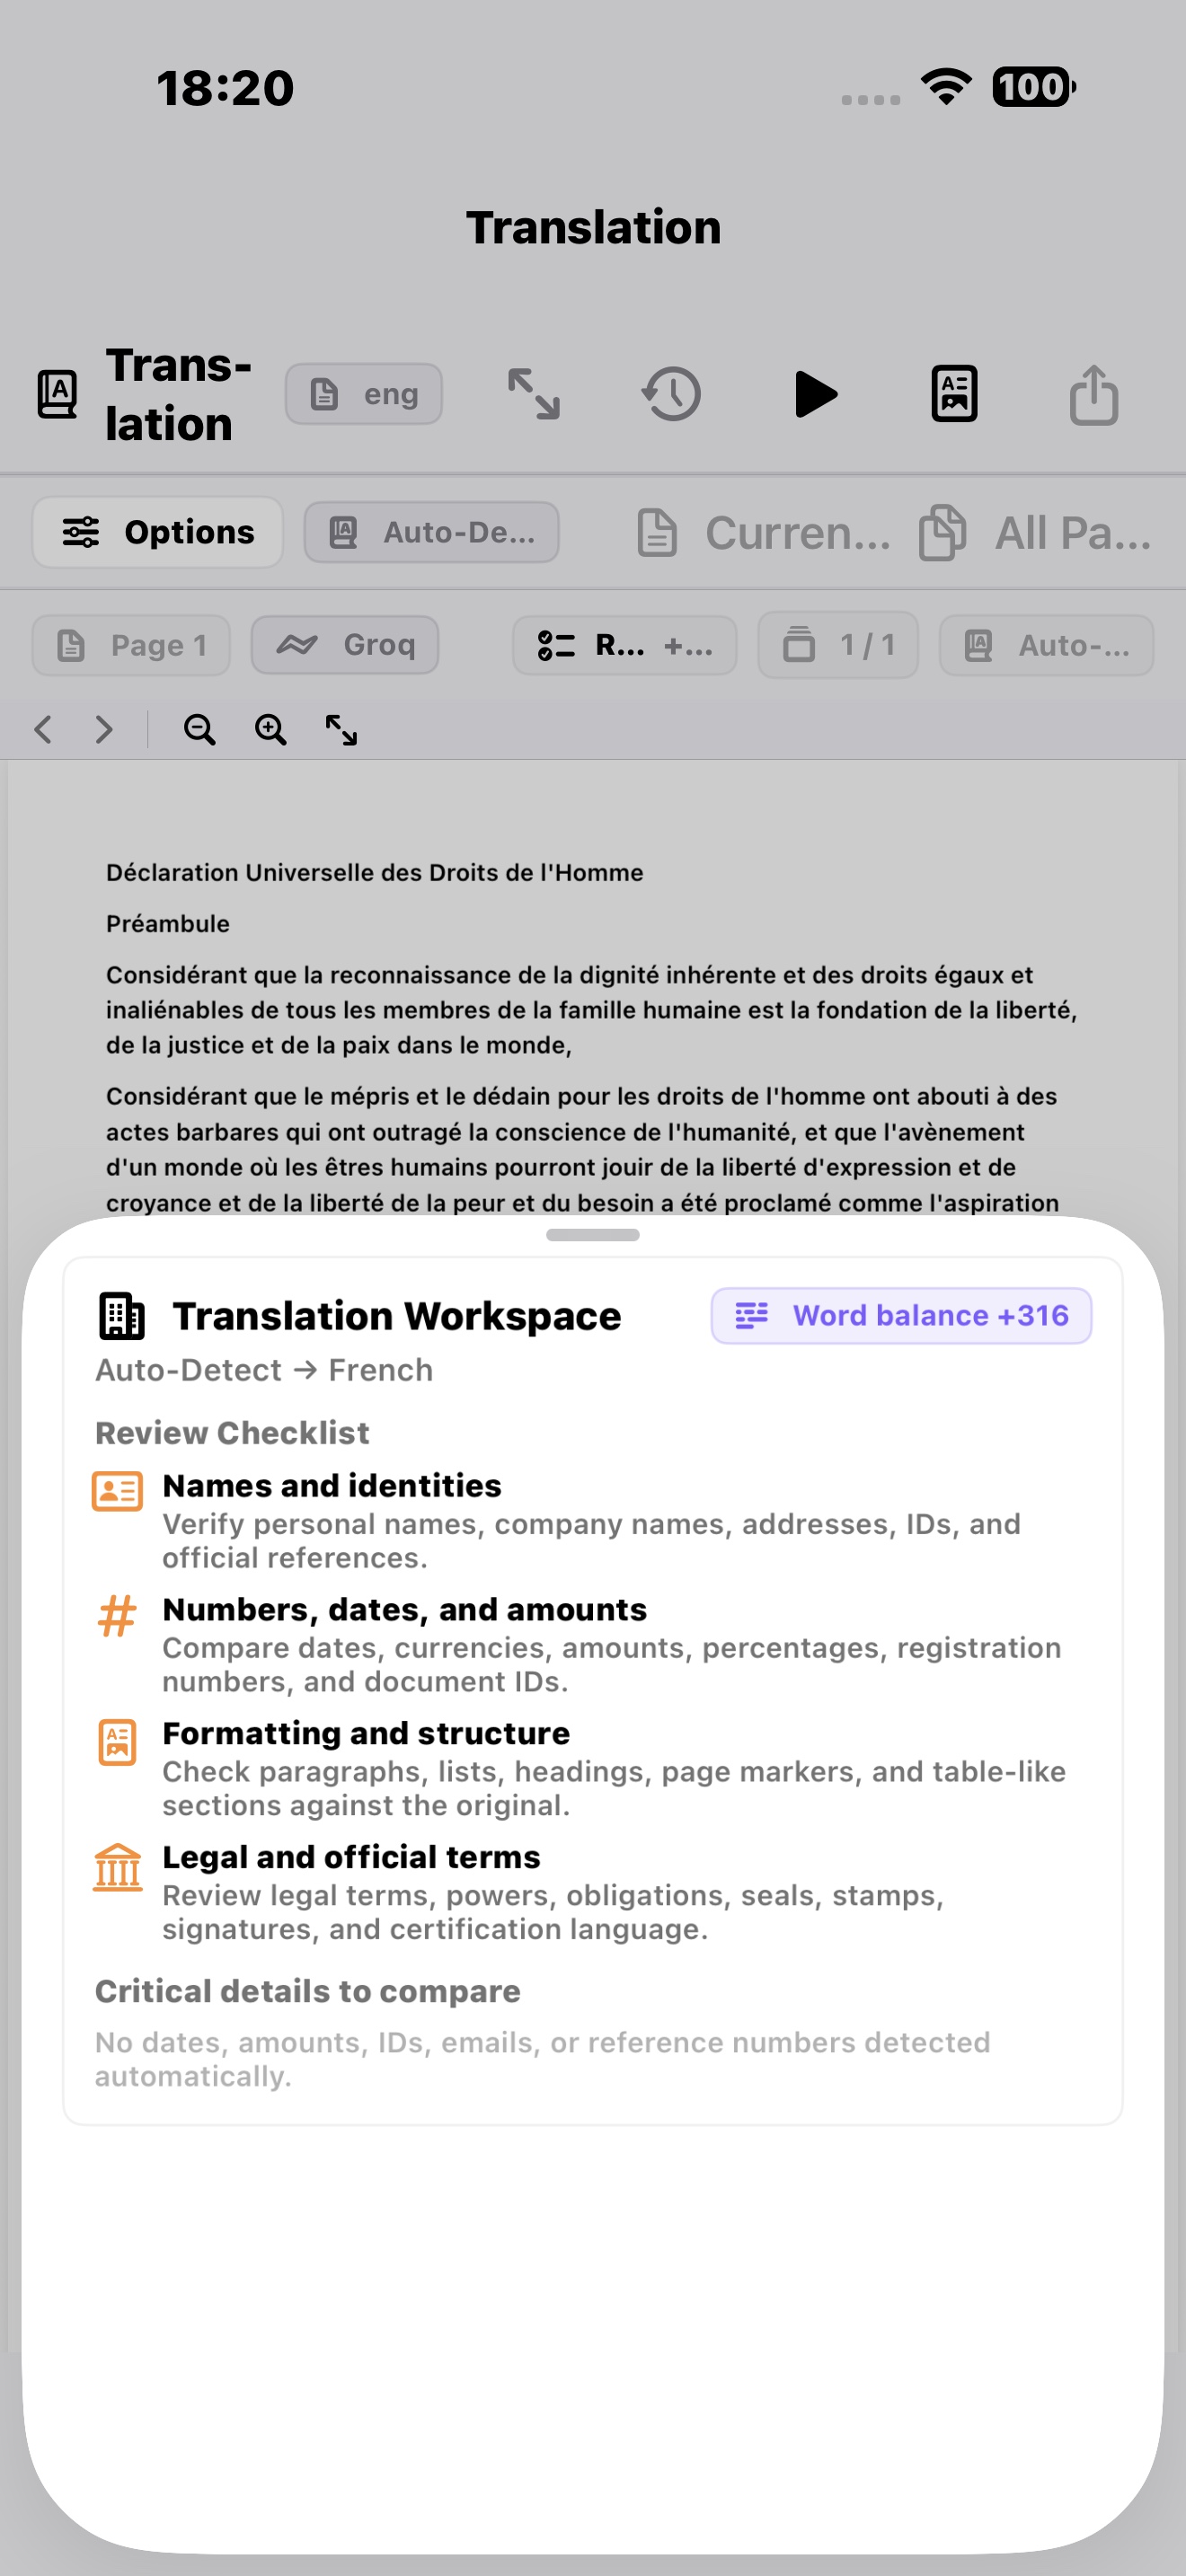Tap the share icon
The image size is (1186, 2576).
(1094, 394)
